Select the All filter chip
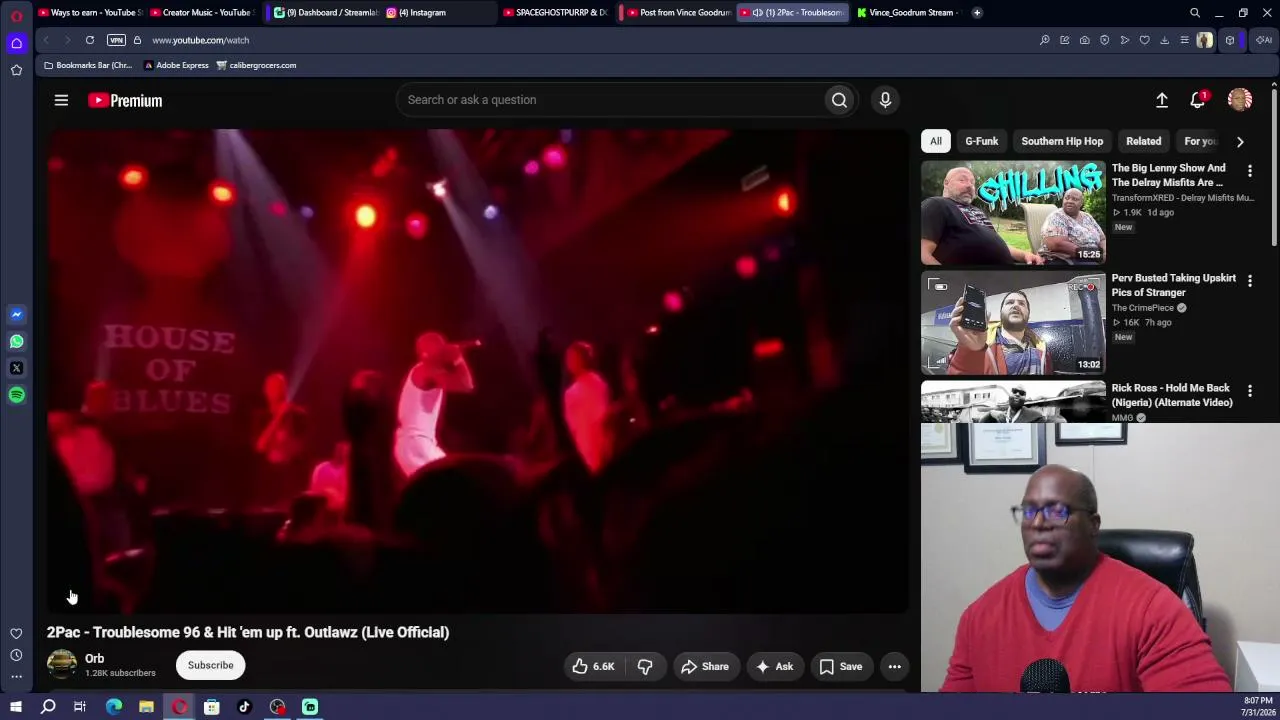 [936, 141]
